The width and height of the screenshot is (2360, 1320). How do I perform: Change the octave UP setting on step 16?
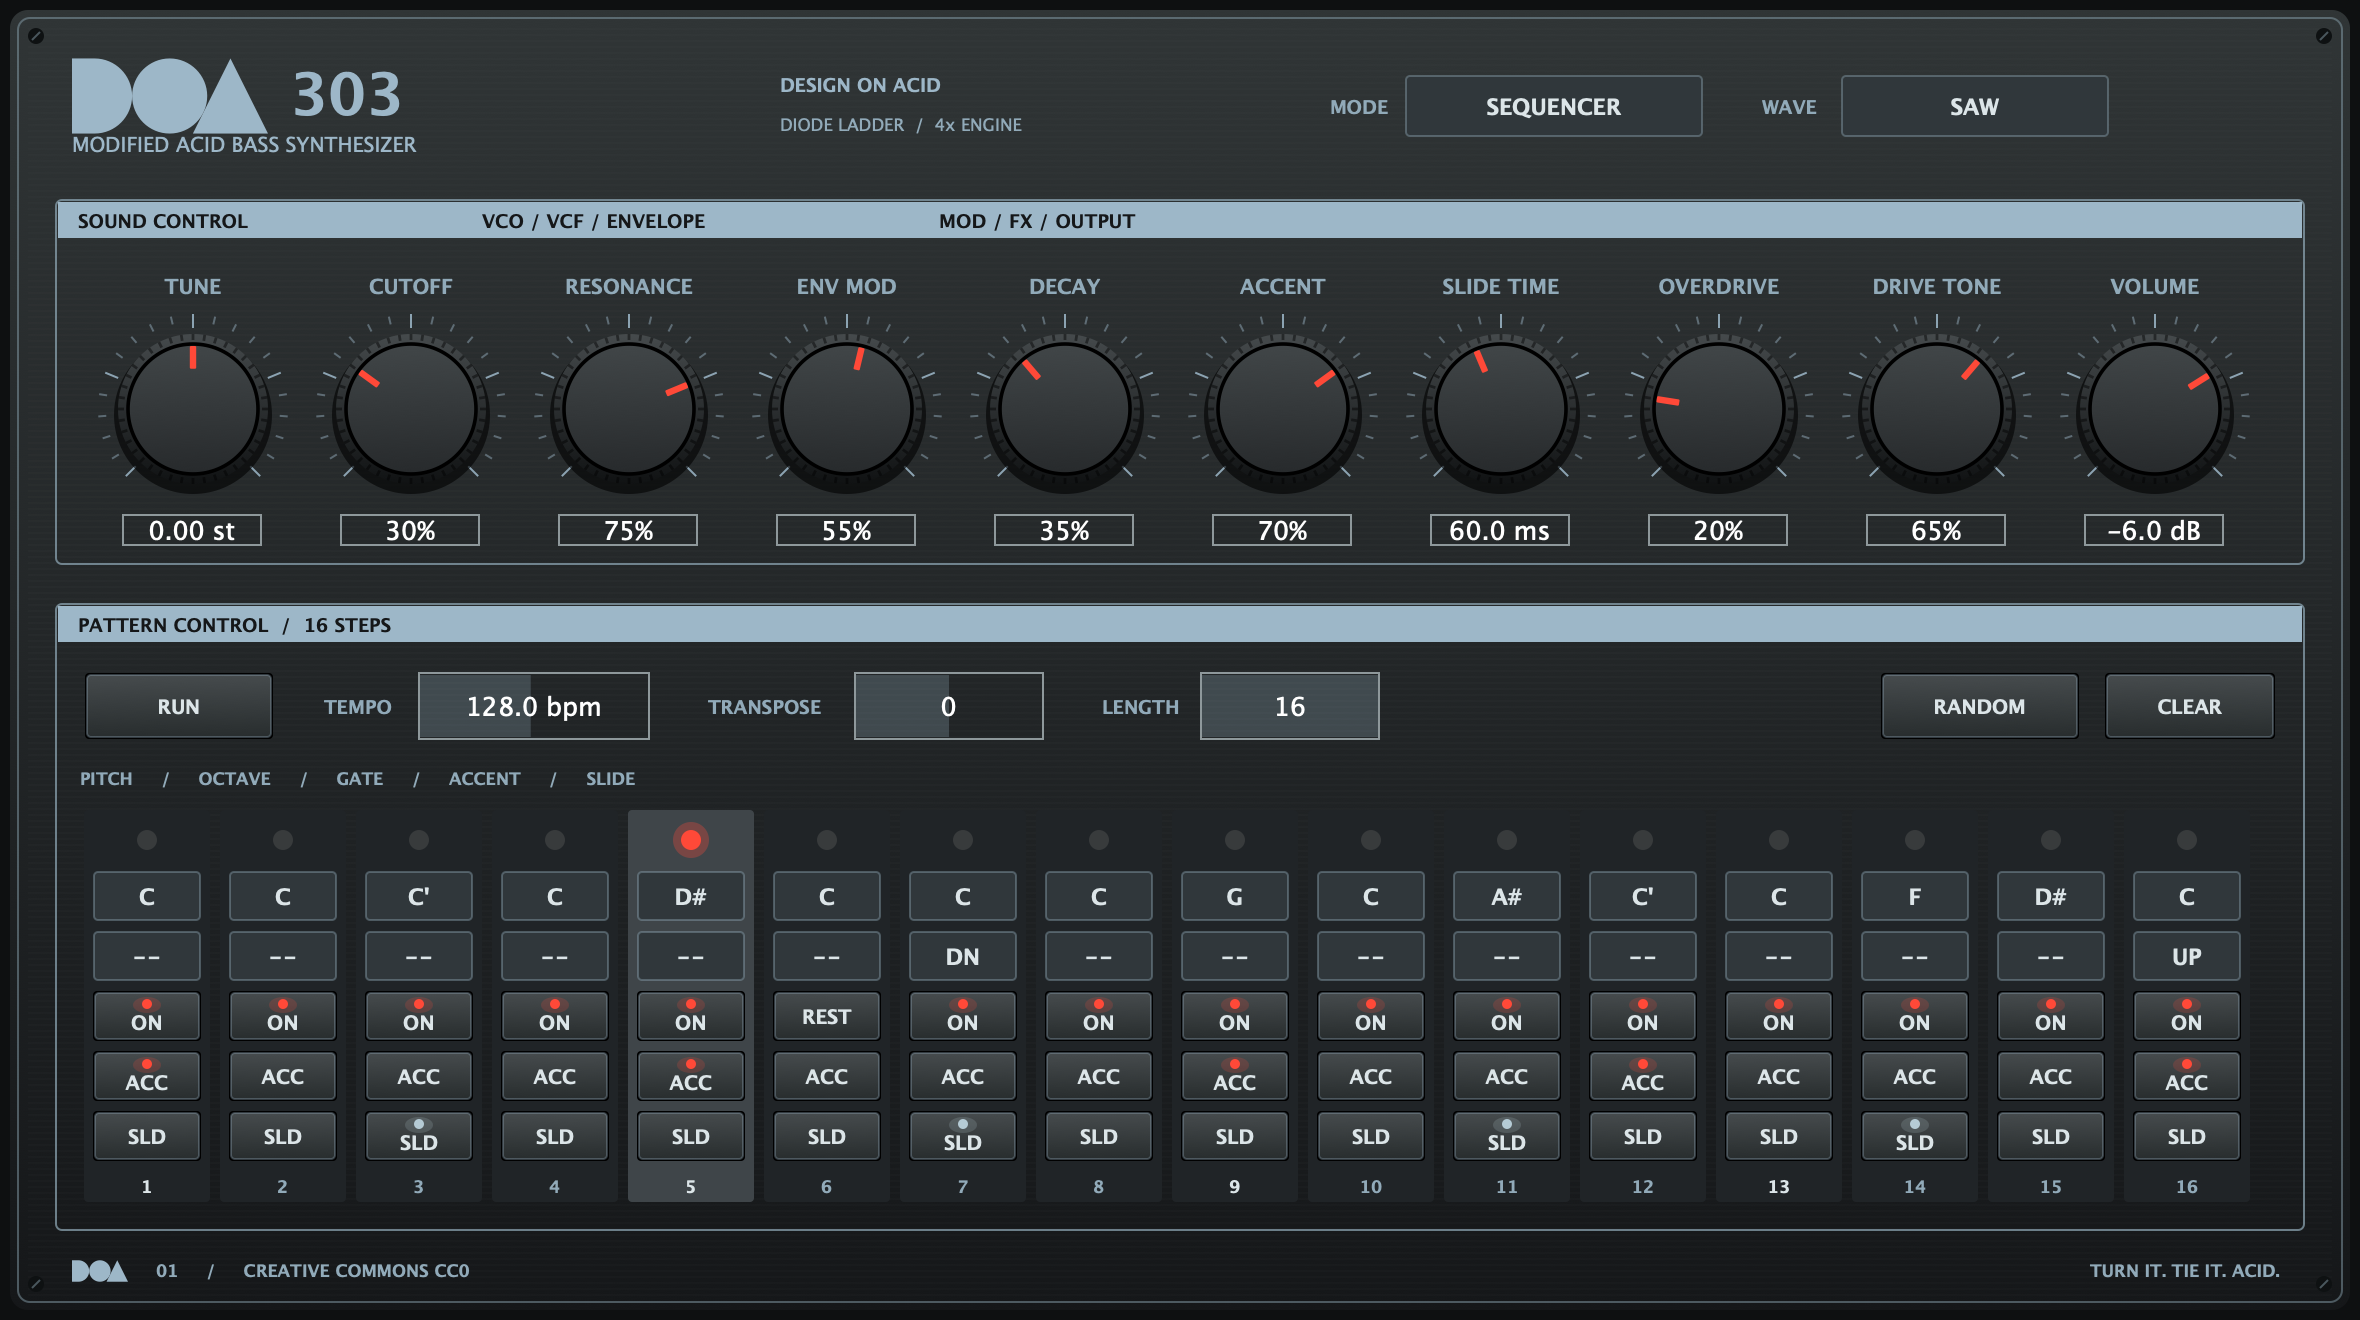click(x=2187, y=956)
